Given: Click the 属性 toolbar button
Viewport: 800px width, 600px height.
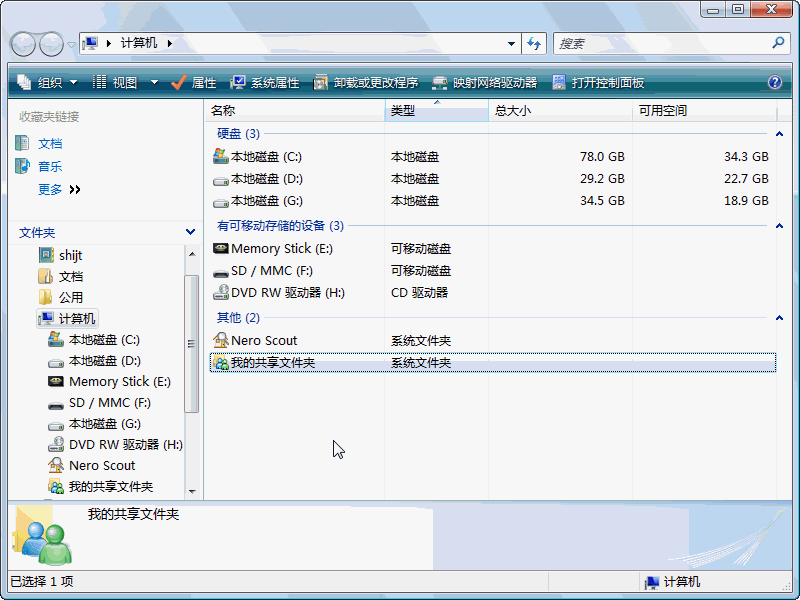Looking at the screenshot, I should click(x=193, y=82).
